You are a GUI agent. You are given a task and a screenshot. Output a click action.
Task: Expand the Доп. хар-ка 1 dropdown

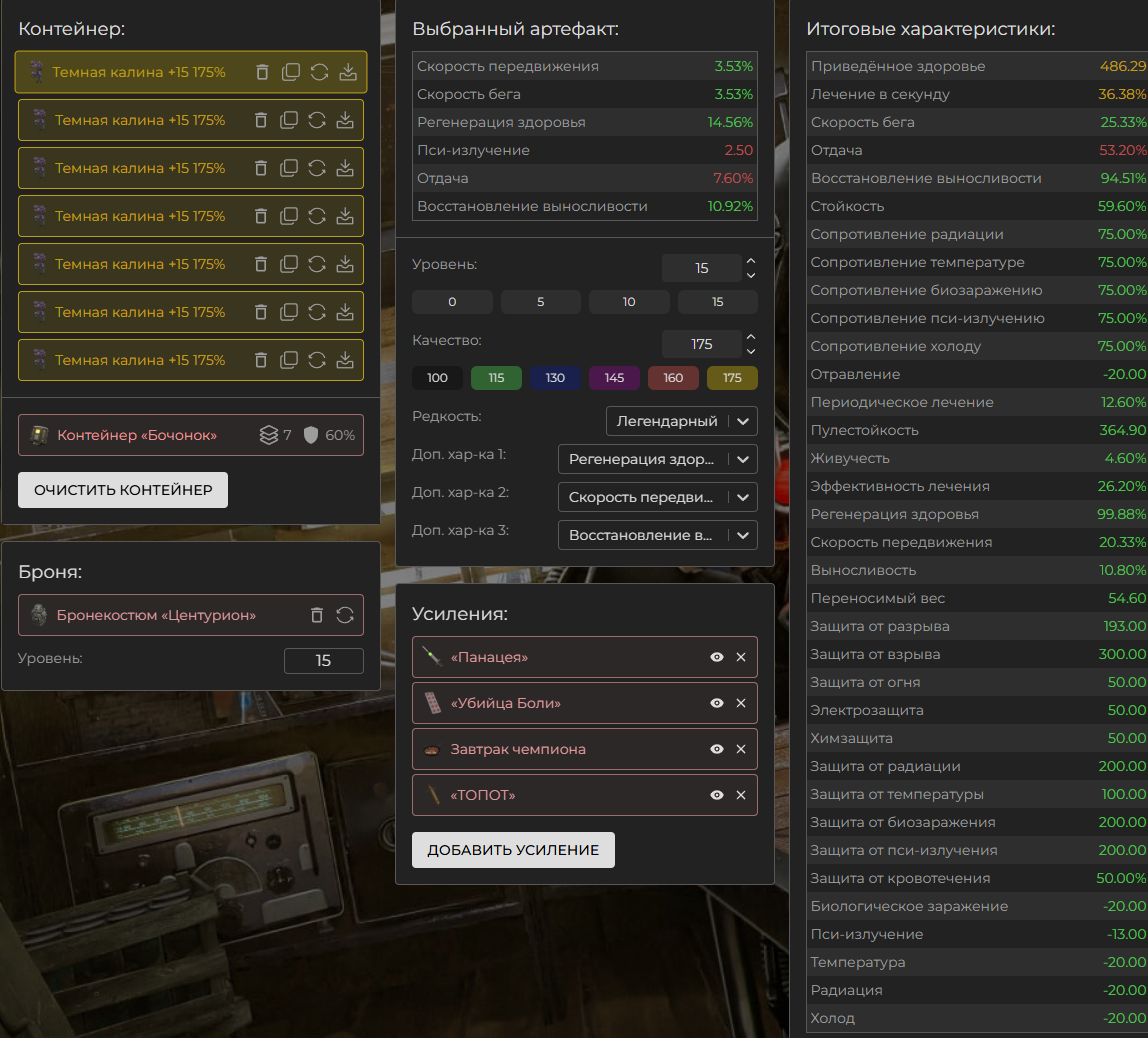click(x=657, y=459)
